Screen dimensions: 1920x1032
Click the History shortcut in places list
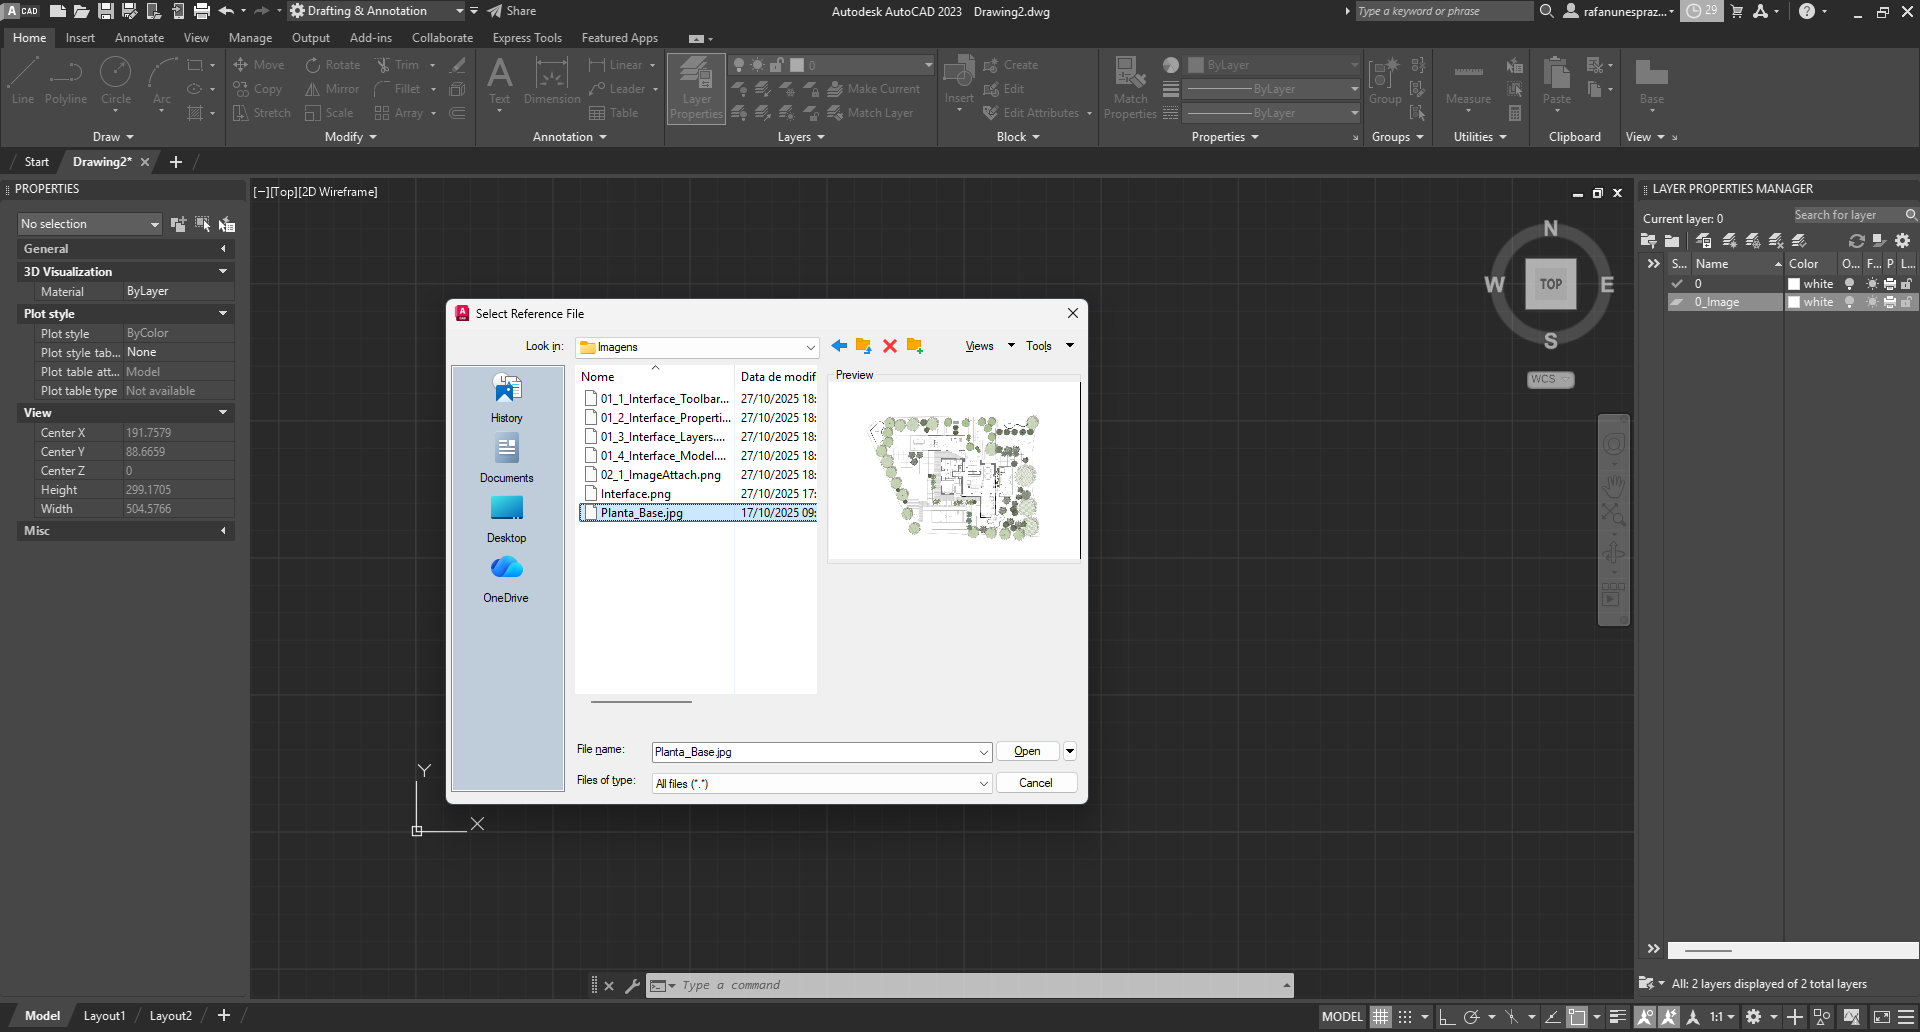pos(506,398)
